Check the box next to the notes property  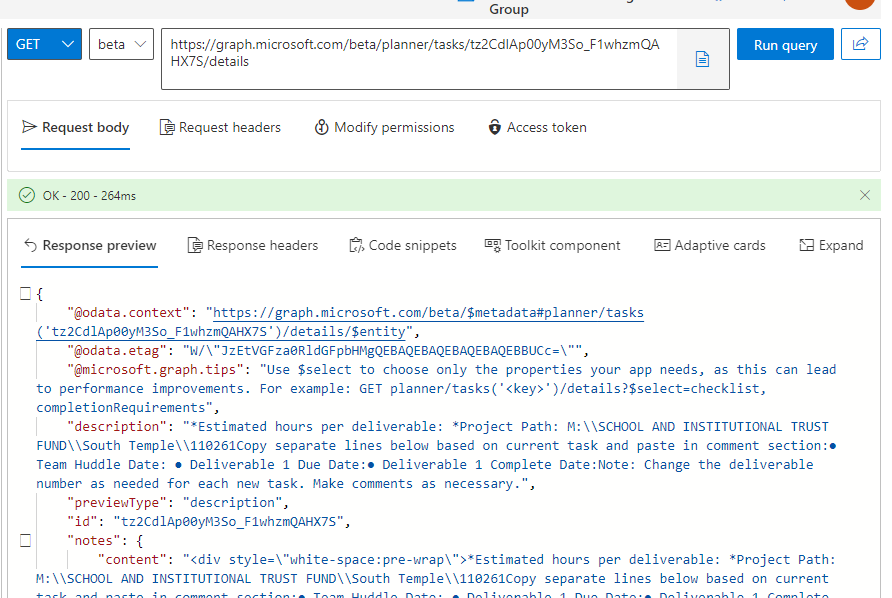pos(25,540)
